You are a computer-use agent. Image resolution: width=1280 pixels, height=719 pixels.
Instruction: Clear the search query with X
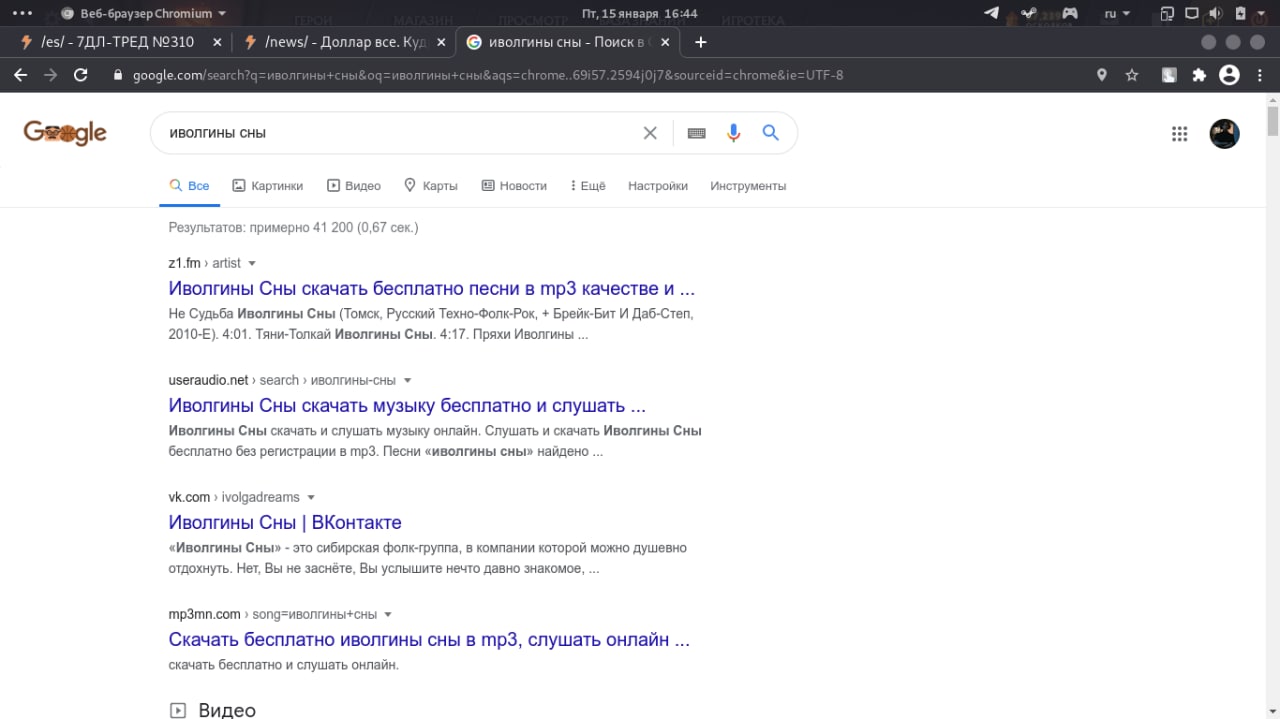click(x=650, y=133)
